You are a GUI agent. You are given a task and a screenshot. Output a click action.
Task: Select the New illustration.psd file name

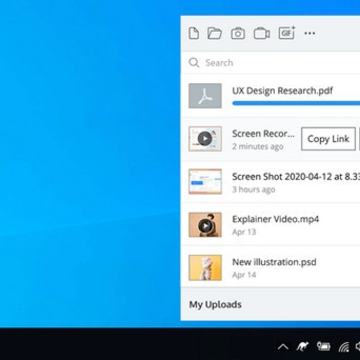(x=274, y=262)
